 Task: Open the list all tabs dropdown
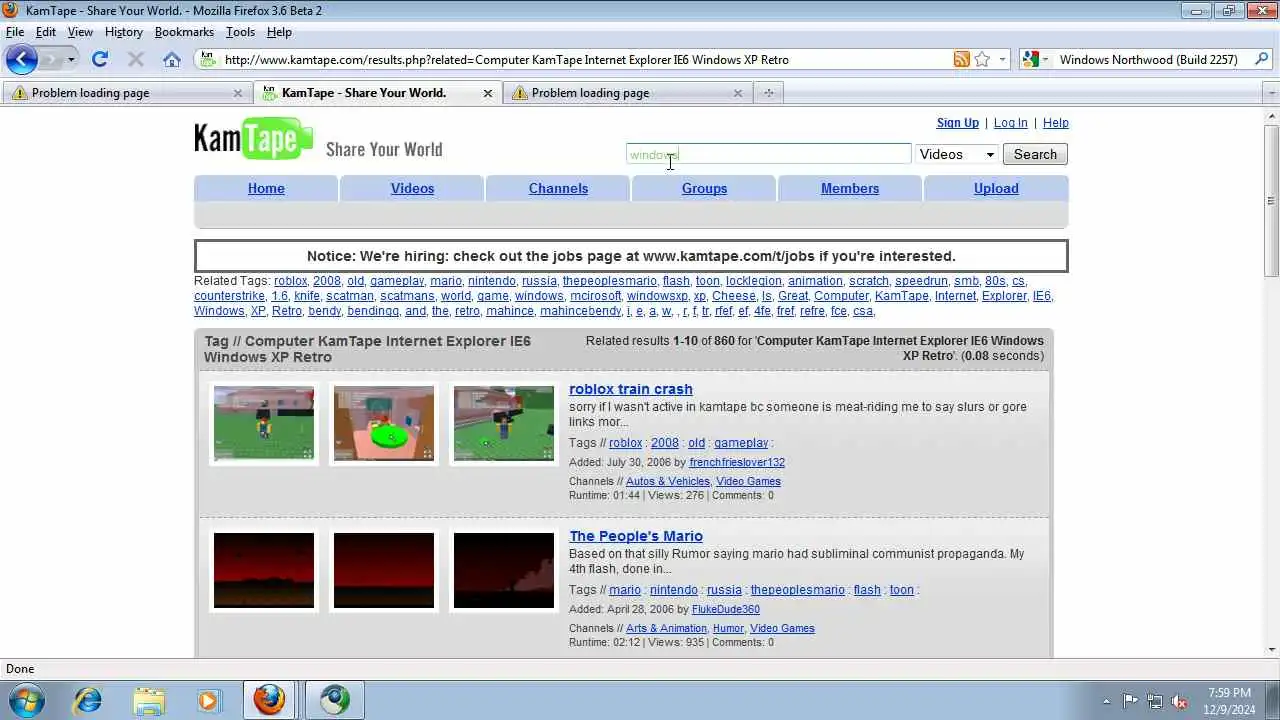(1271, 93)
